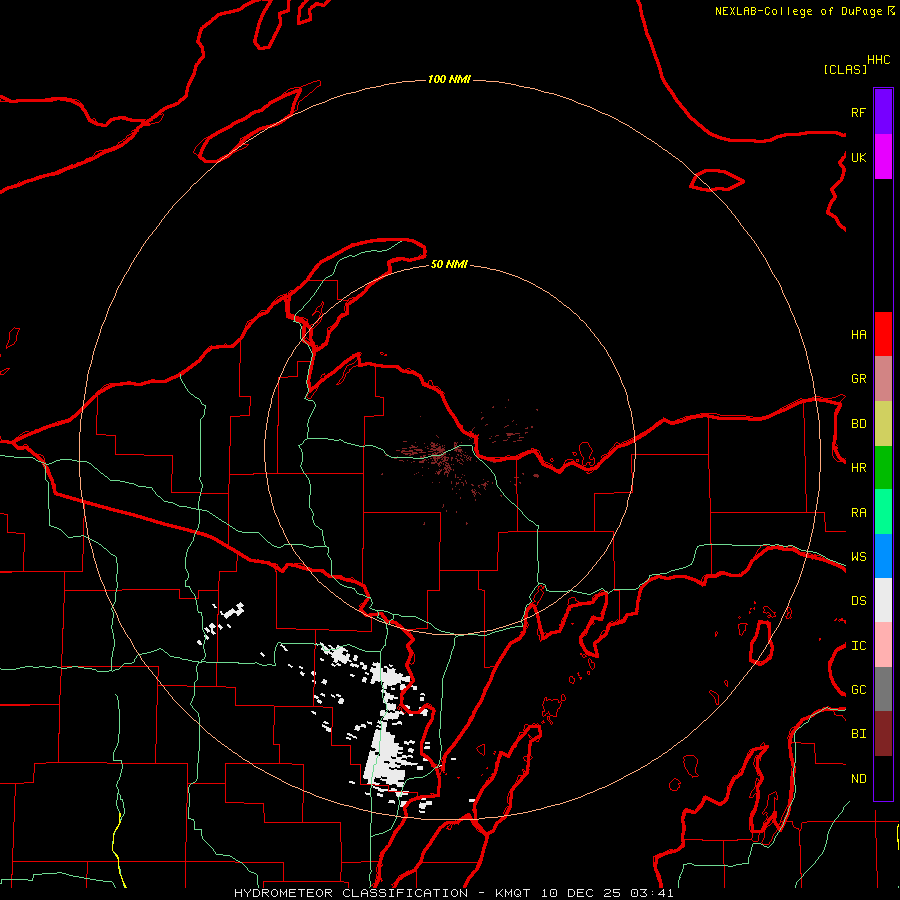Click the GR legend label
This screenshot has width=900, height=900.
coord(858,379)
